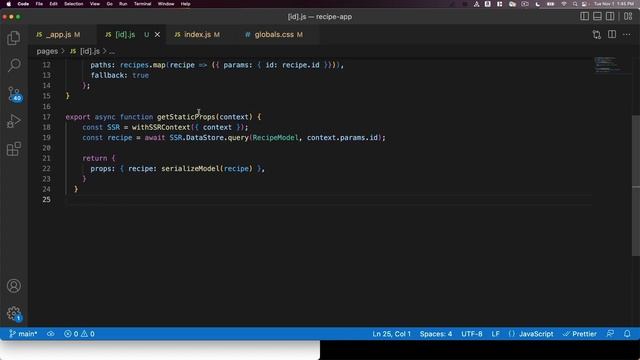Change indentation via Spaces: 4
The height and width of the screenshot is (360, 640).
click(436, 333)
